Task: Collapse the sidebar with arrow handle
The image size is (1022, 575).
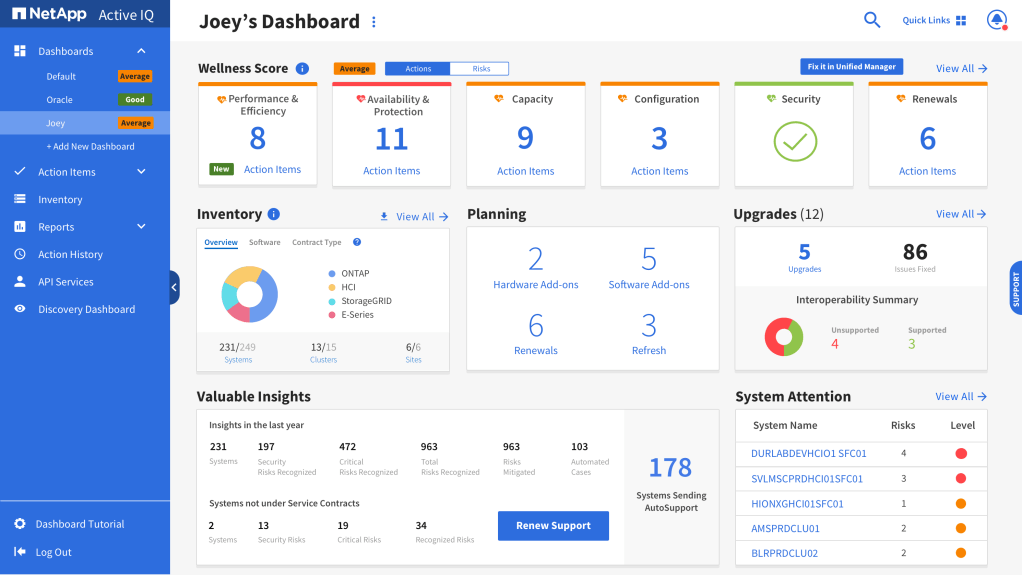Action: (x=174, y=287)
